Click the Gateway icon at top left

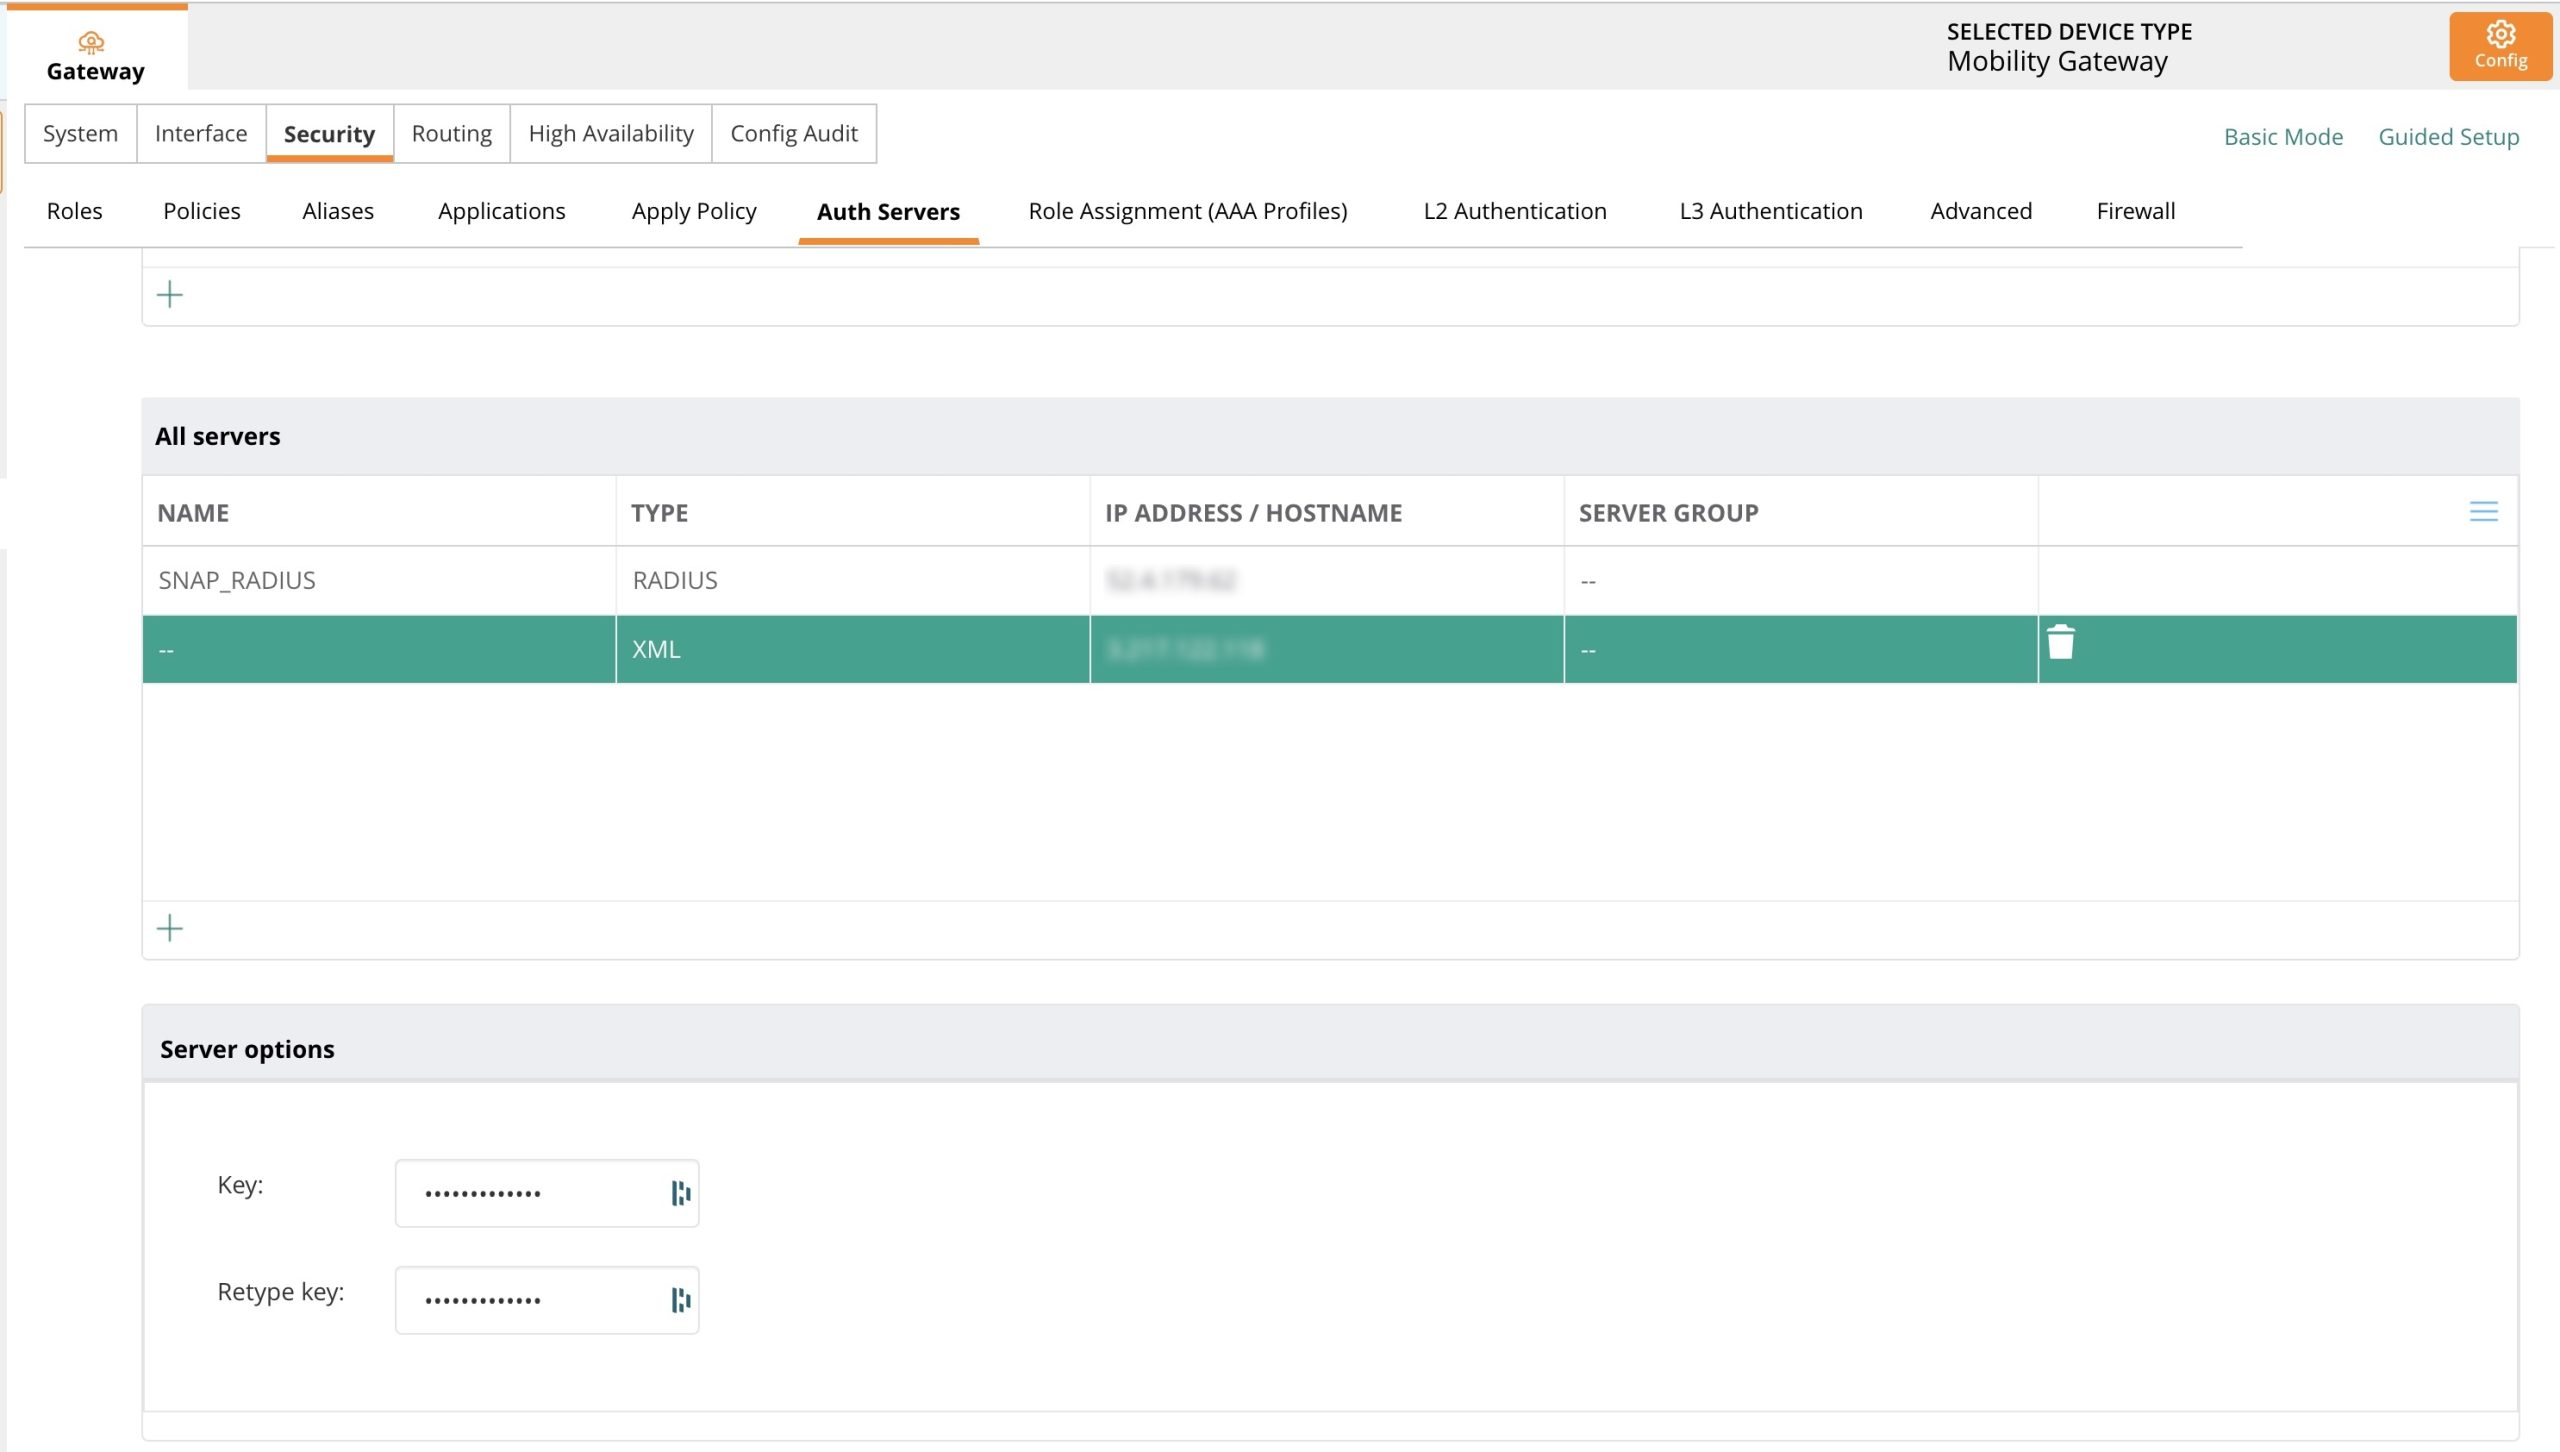[92, 43]
